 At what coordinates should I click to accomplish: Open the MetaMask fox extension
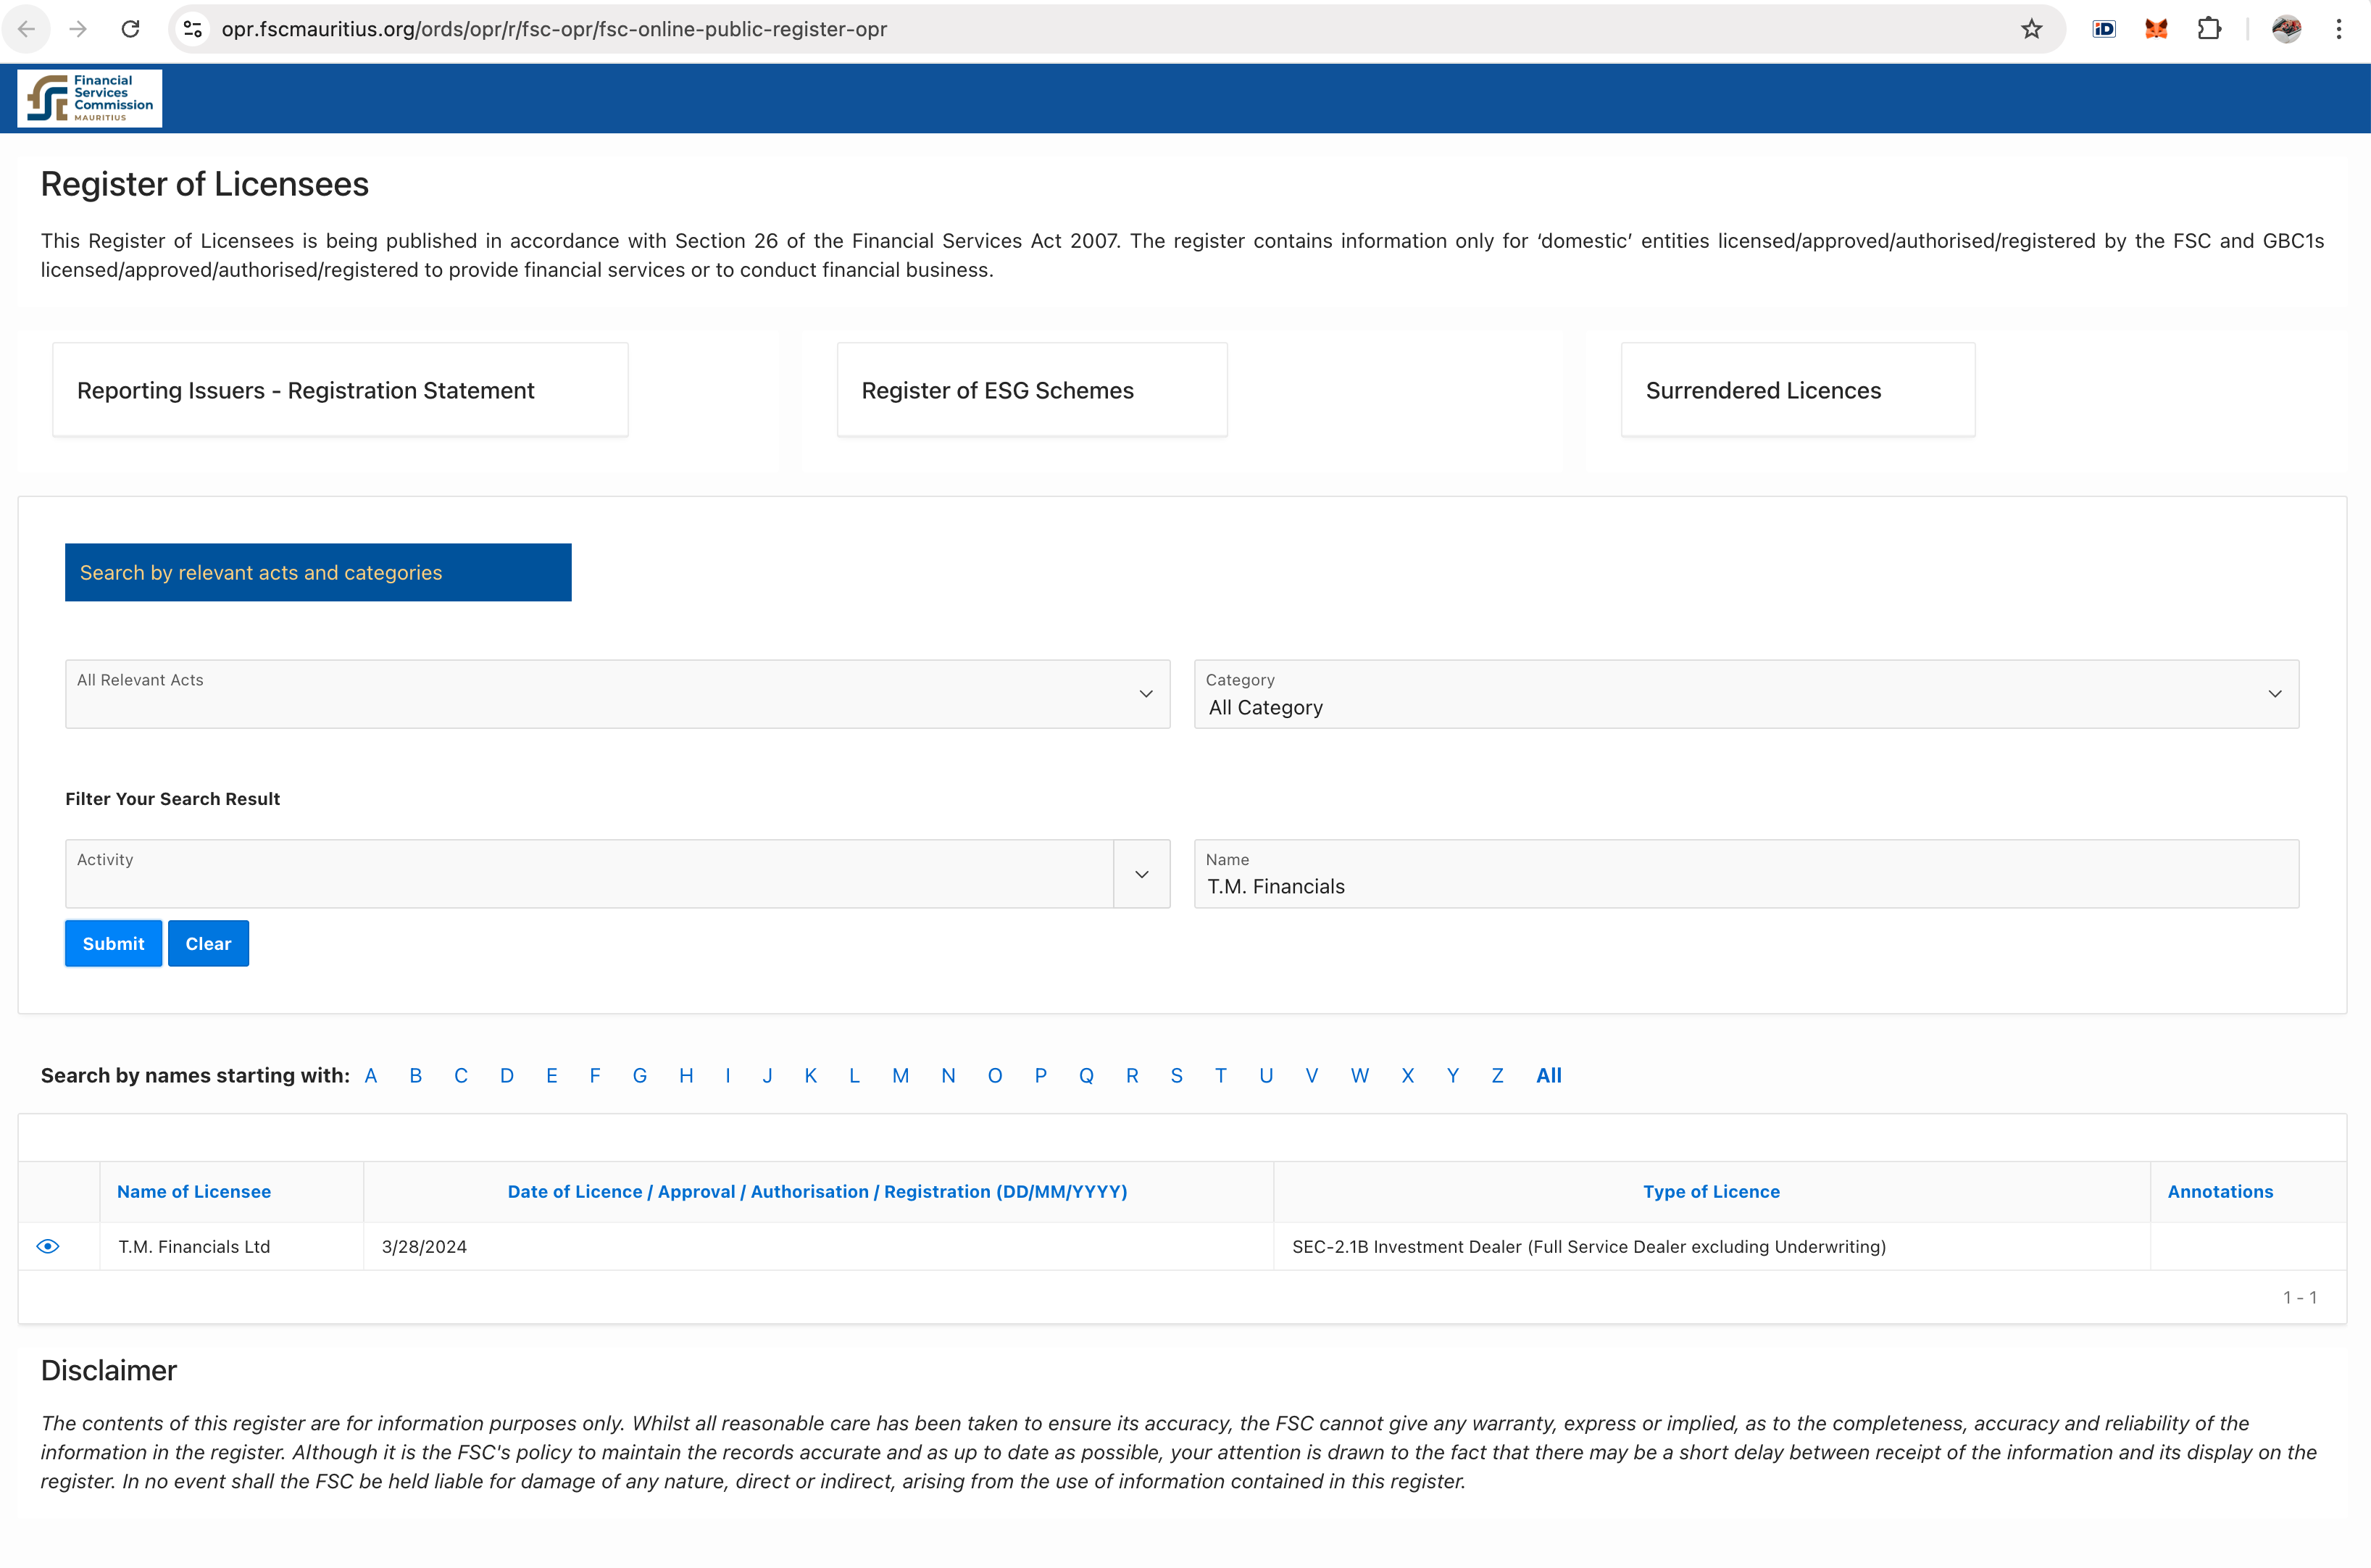[x=2156, y=29]
